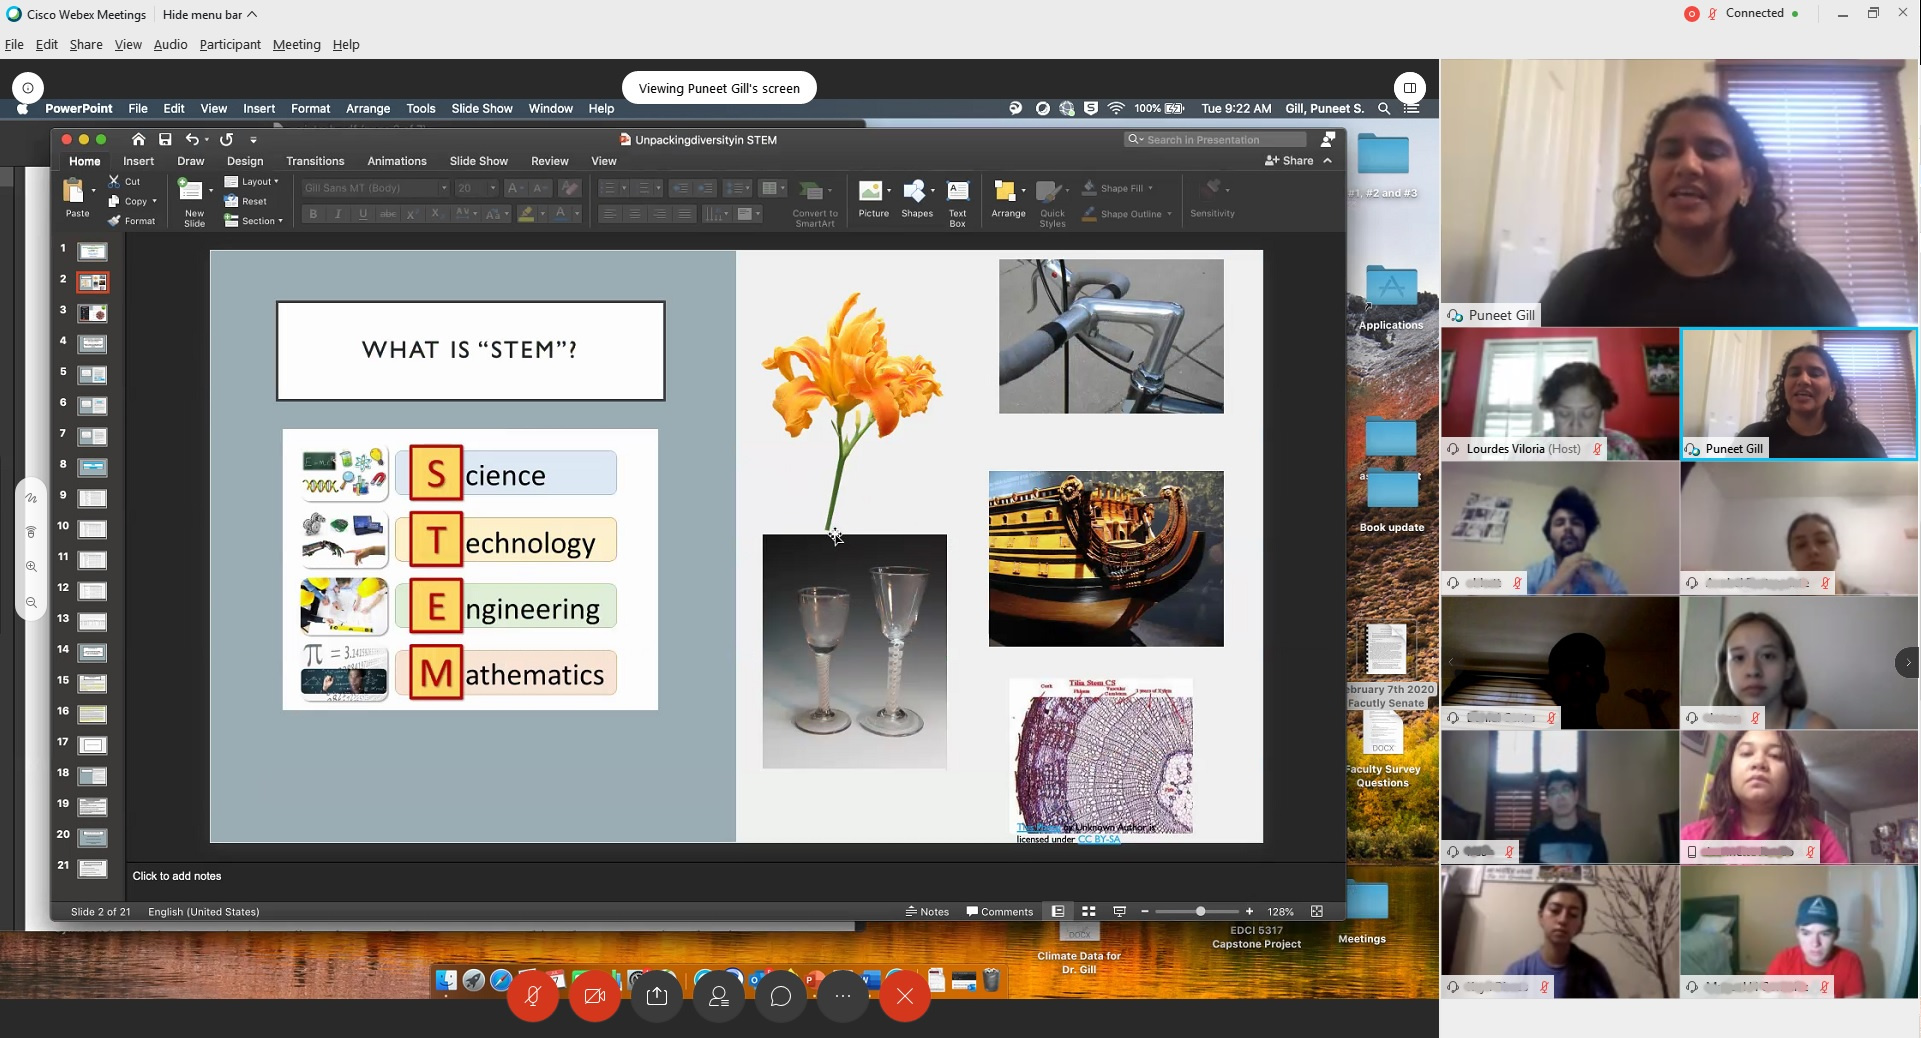Toggle Italic formatting button

coord(338,214)
